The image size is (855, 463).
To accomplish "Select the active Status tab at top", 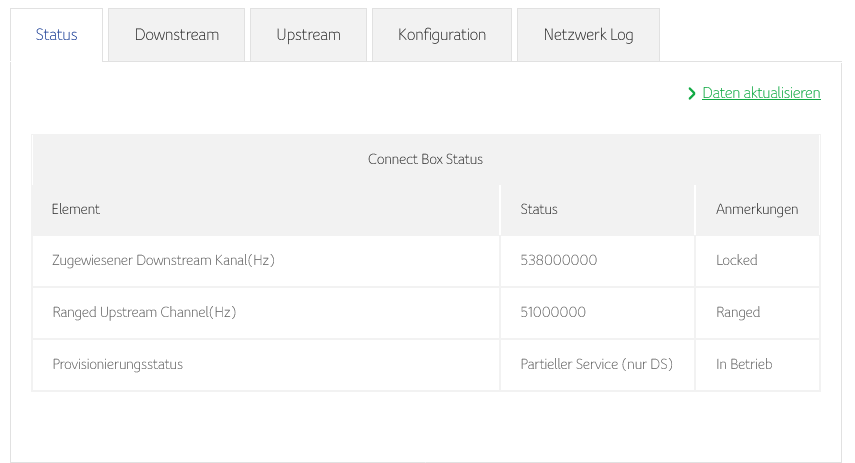I will click(x=56, y=35).
